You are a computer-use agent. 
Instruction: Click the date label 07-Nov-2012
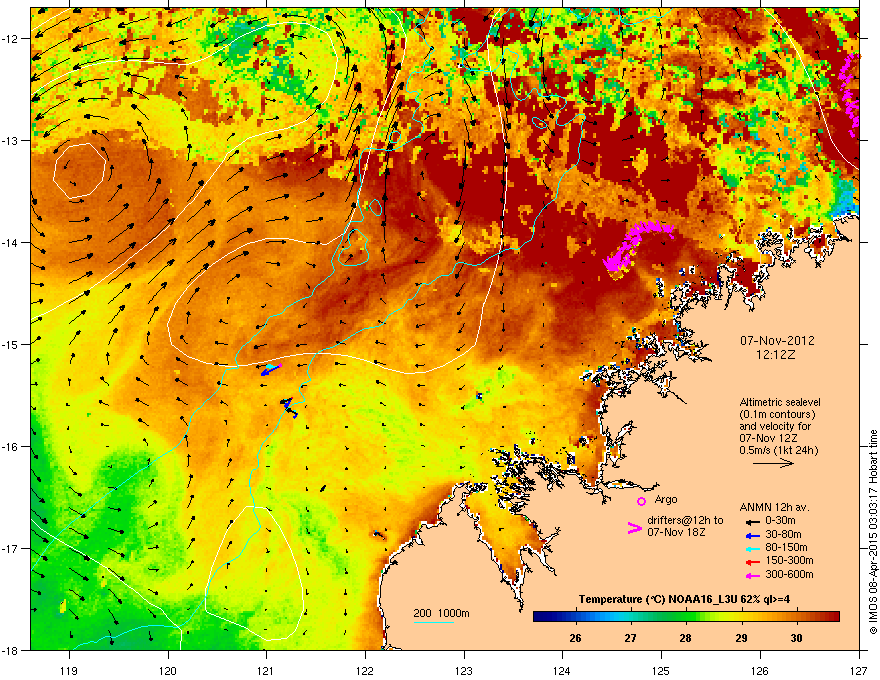pos(777,341)
